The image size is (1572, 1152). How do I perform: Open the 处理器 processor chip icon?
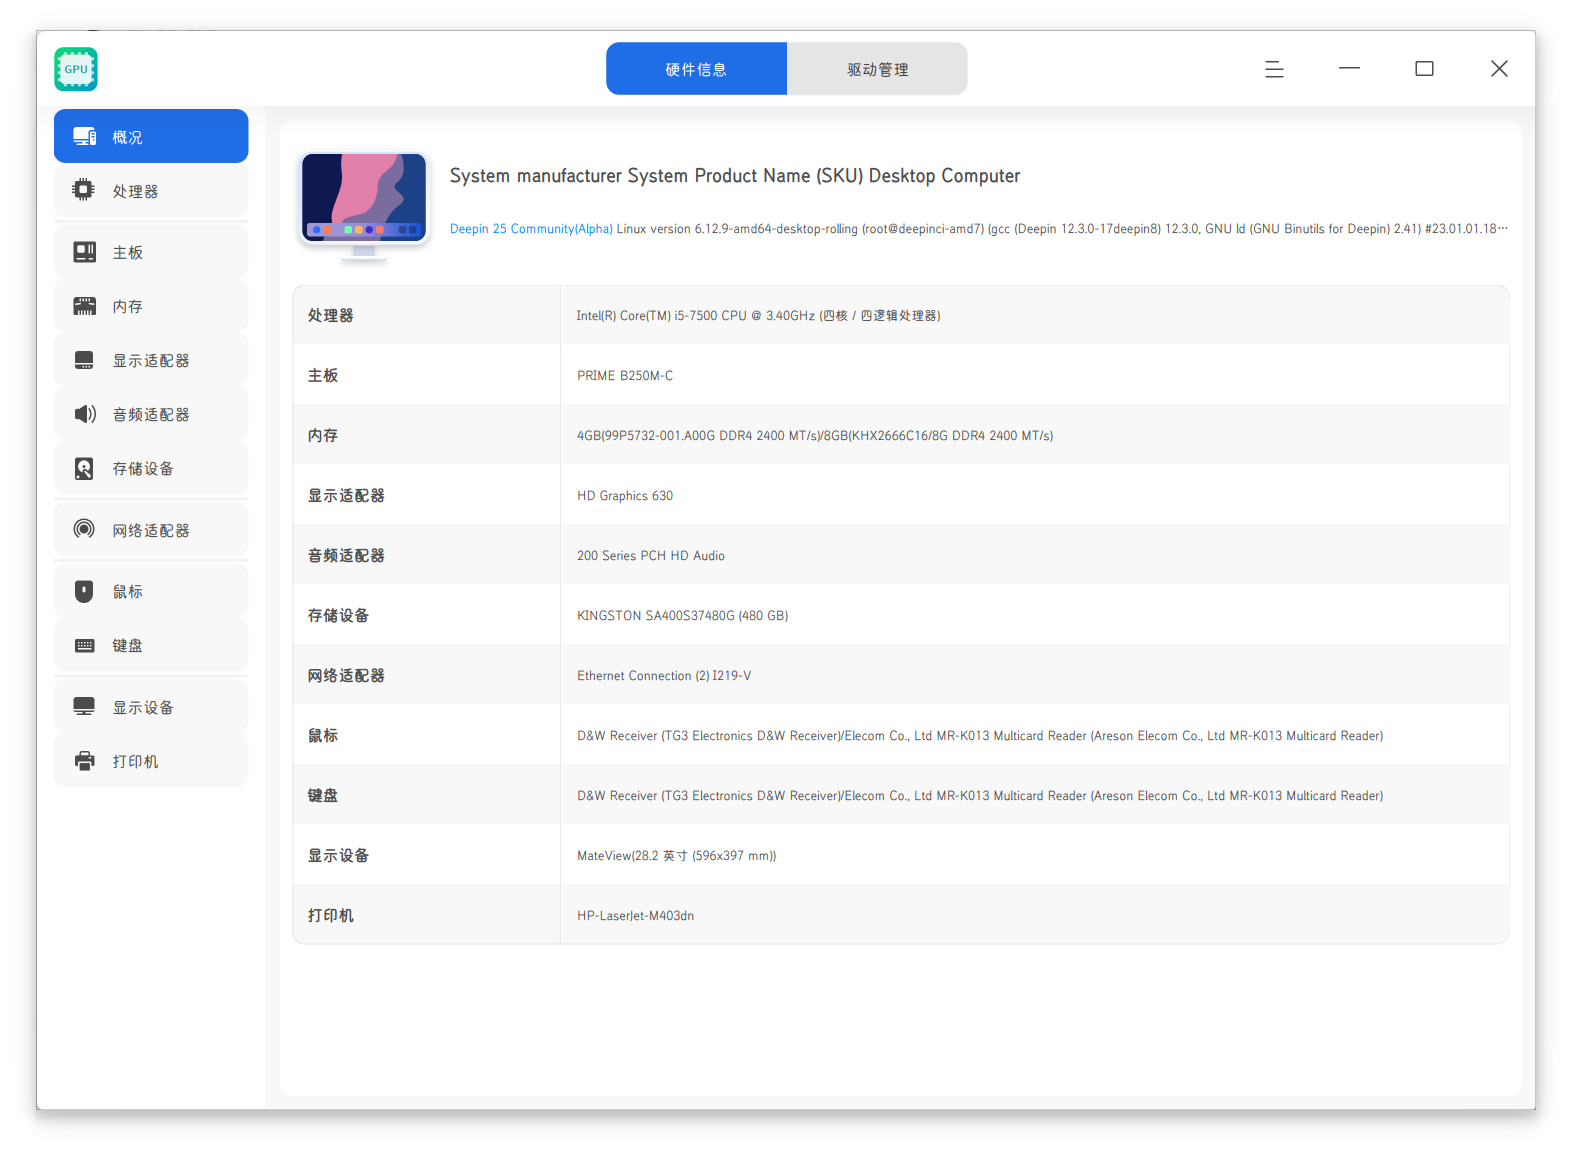(x=84, y=190)
